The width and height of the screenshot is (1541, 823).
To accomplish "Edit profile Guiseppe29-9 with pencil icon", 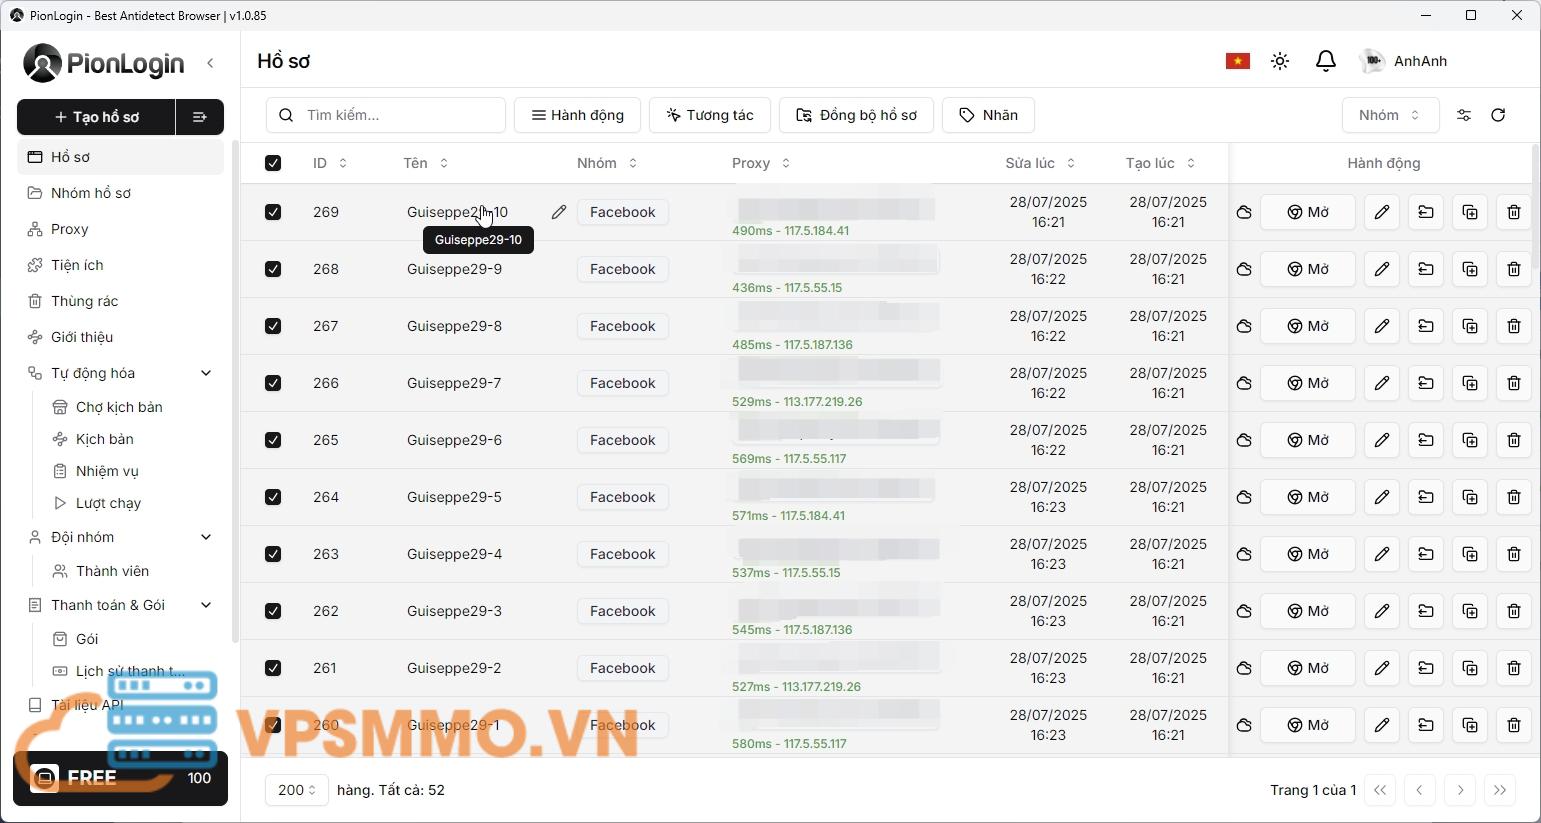I will (1381, 269).
